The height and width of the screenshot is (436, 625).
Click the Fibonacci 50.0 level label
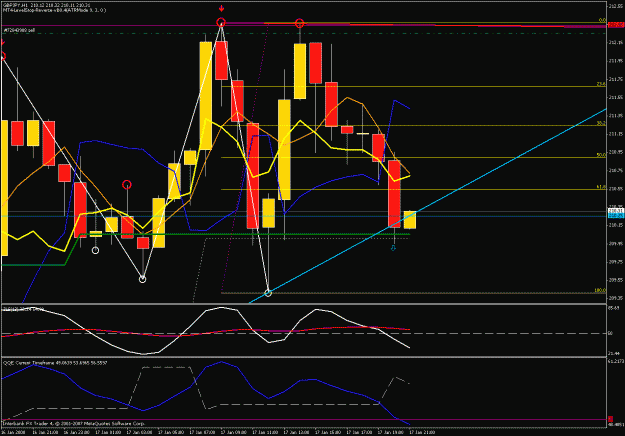point(601,155)
